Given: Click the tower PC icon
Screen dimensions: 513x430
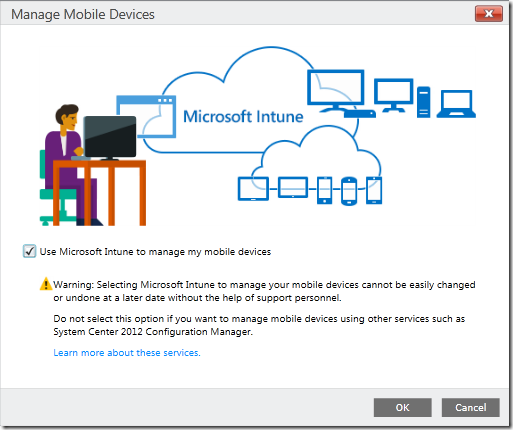Looking at the screenshot, I should coord(423,102).
